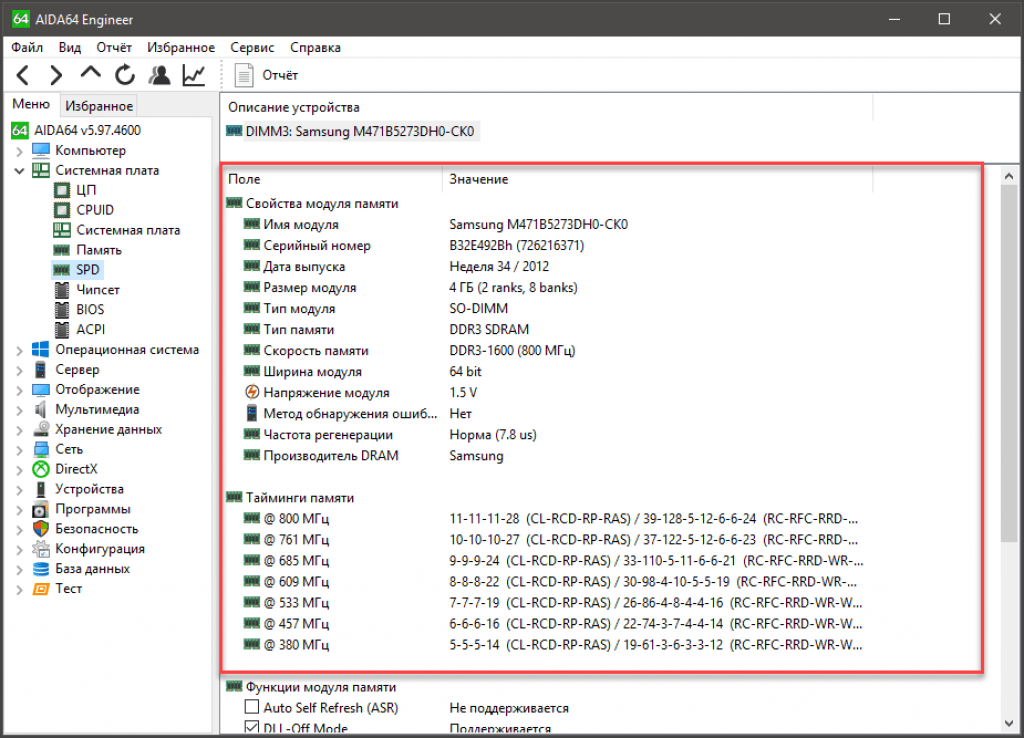
Task: Toggle the Auto Self Refresh (ASR) checkbox
Action: pos(251,707)
